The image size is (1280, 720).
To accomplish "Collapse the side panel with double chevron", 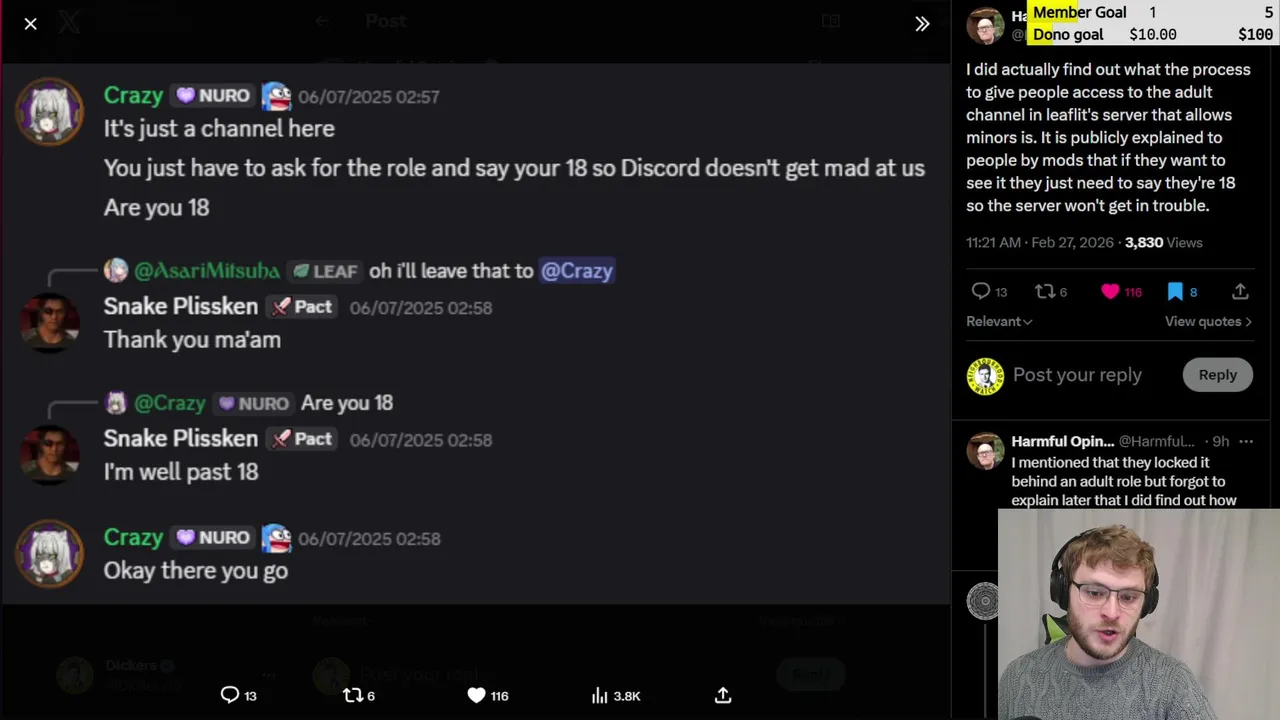I will click(x=922, y=23).
